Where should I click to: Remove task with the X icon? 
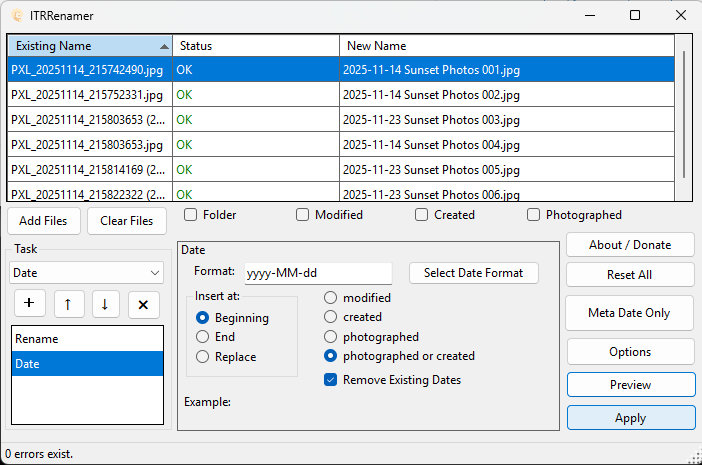click(143, 304)
